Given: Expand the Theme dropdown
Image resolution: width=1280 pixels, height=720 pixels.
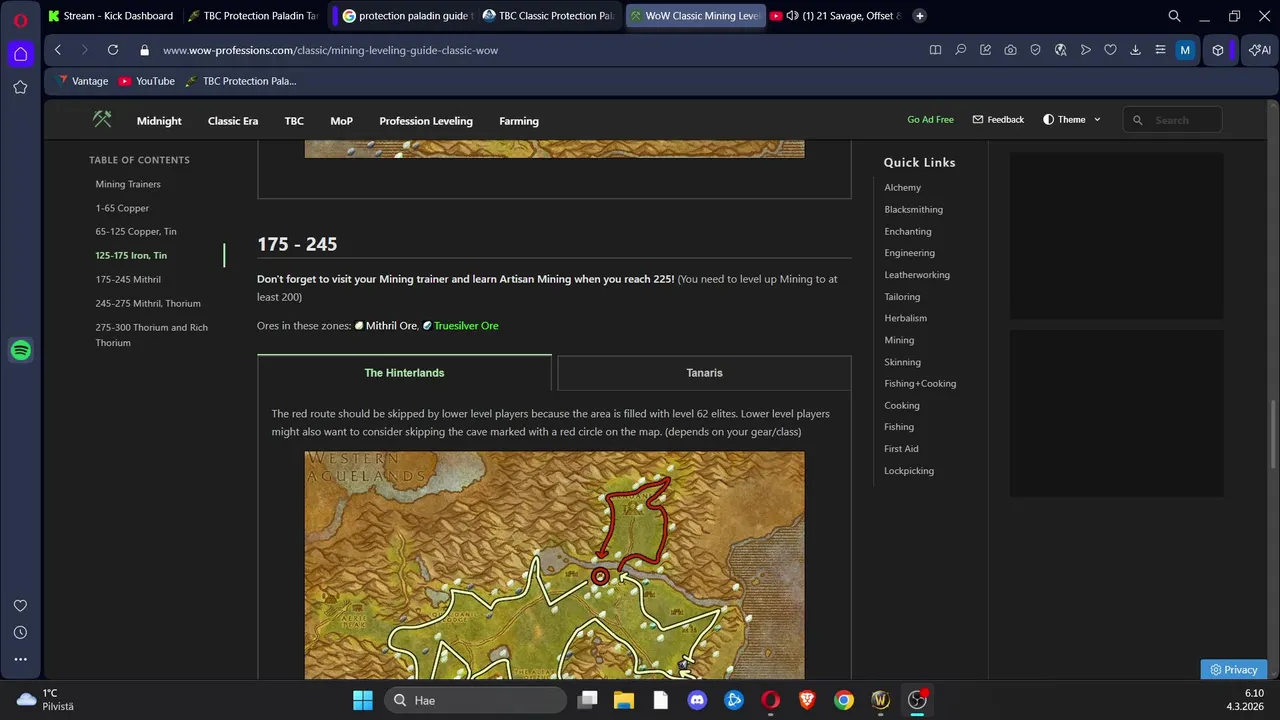Looking at the screenshot, I should tap(1072, 120).
